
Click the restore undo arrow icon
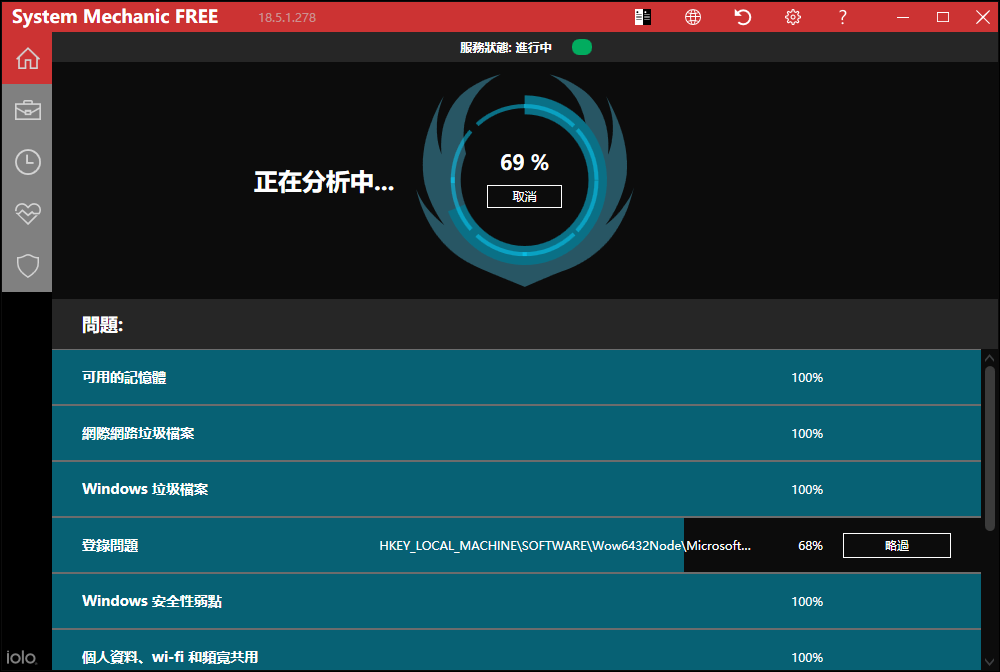point(741,17)
